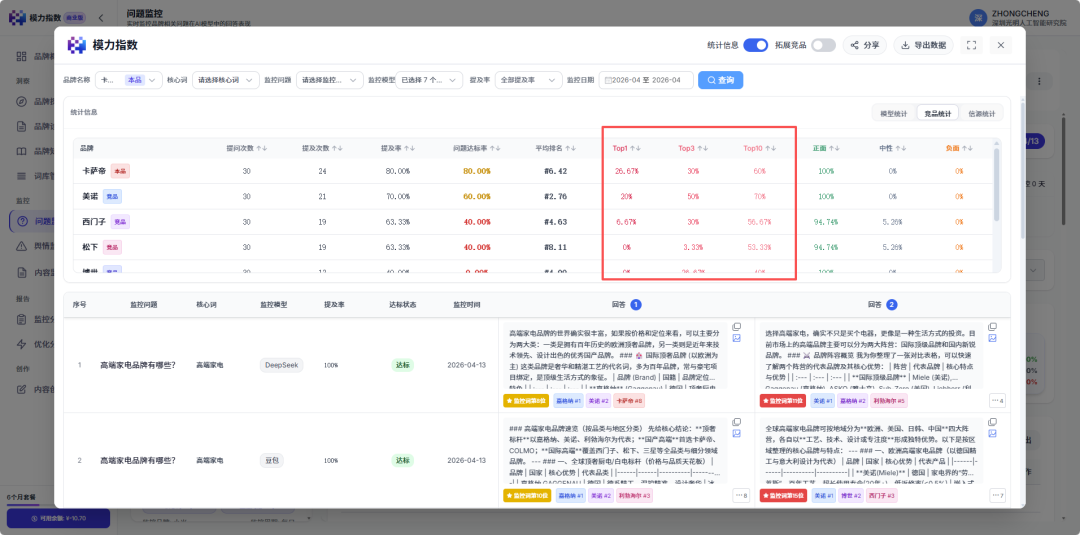Open image icon for DeepSeek answer 1
This screenshot has height=535, width=1080.
[x=736, y=338]
